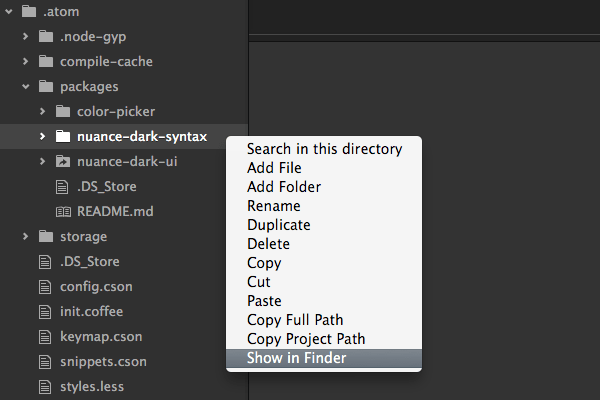Click the .node-gyp folder icon

46,37
